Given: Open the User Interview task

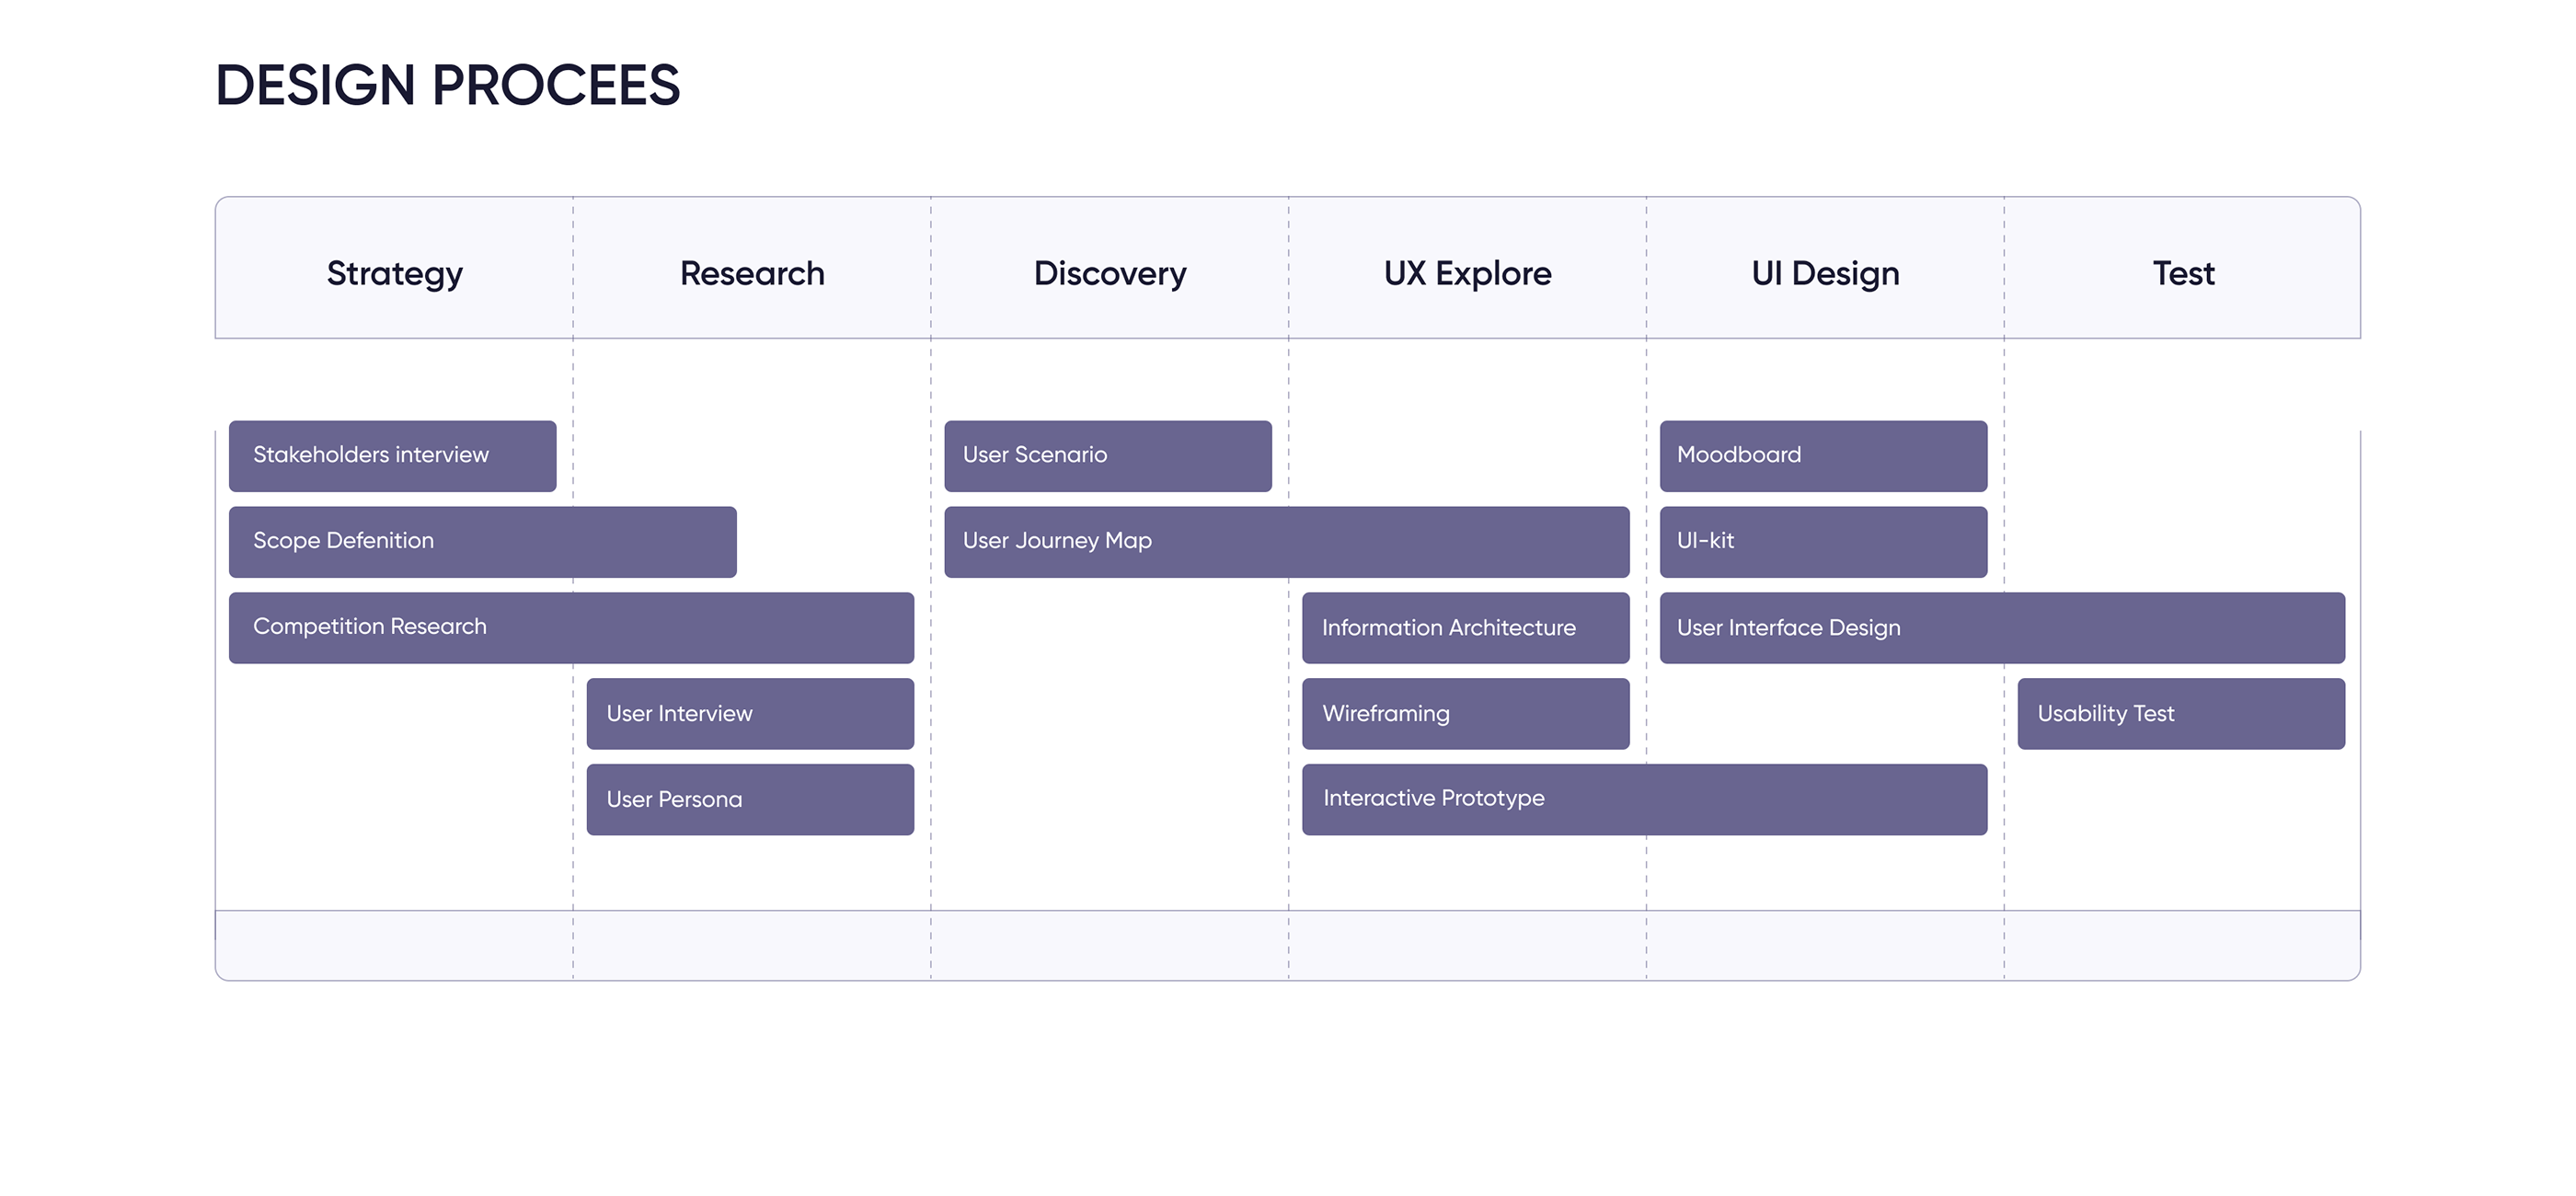Looking at the screenshot, I should (x=750, y=714).
